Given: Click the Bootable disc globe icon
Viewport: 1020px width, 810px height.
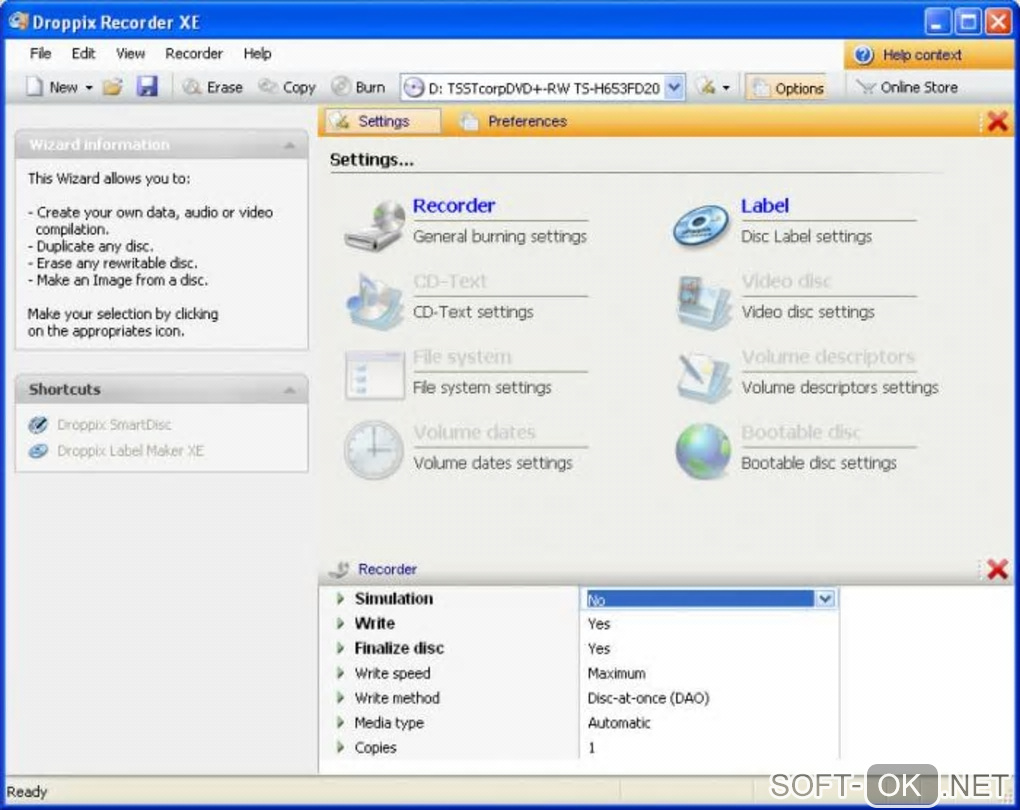Looking at the screenshot, I should [x=703, y=452].
